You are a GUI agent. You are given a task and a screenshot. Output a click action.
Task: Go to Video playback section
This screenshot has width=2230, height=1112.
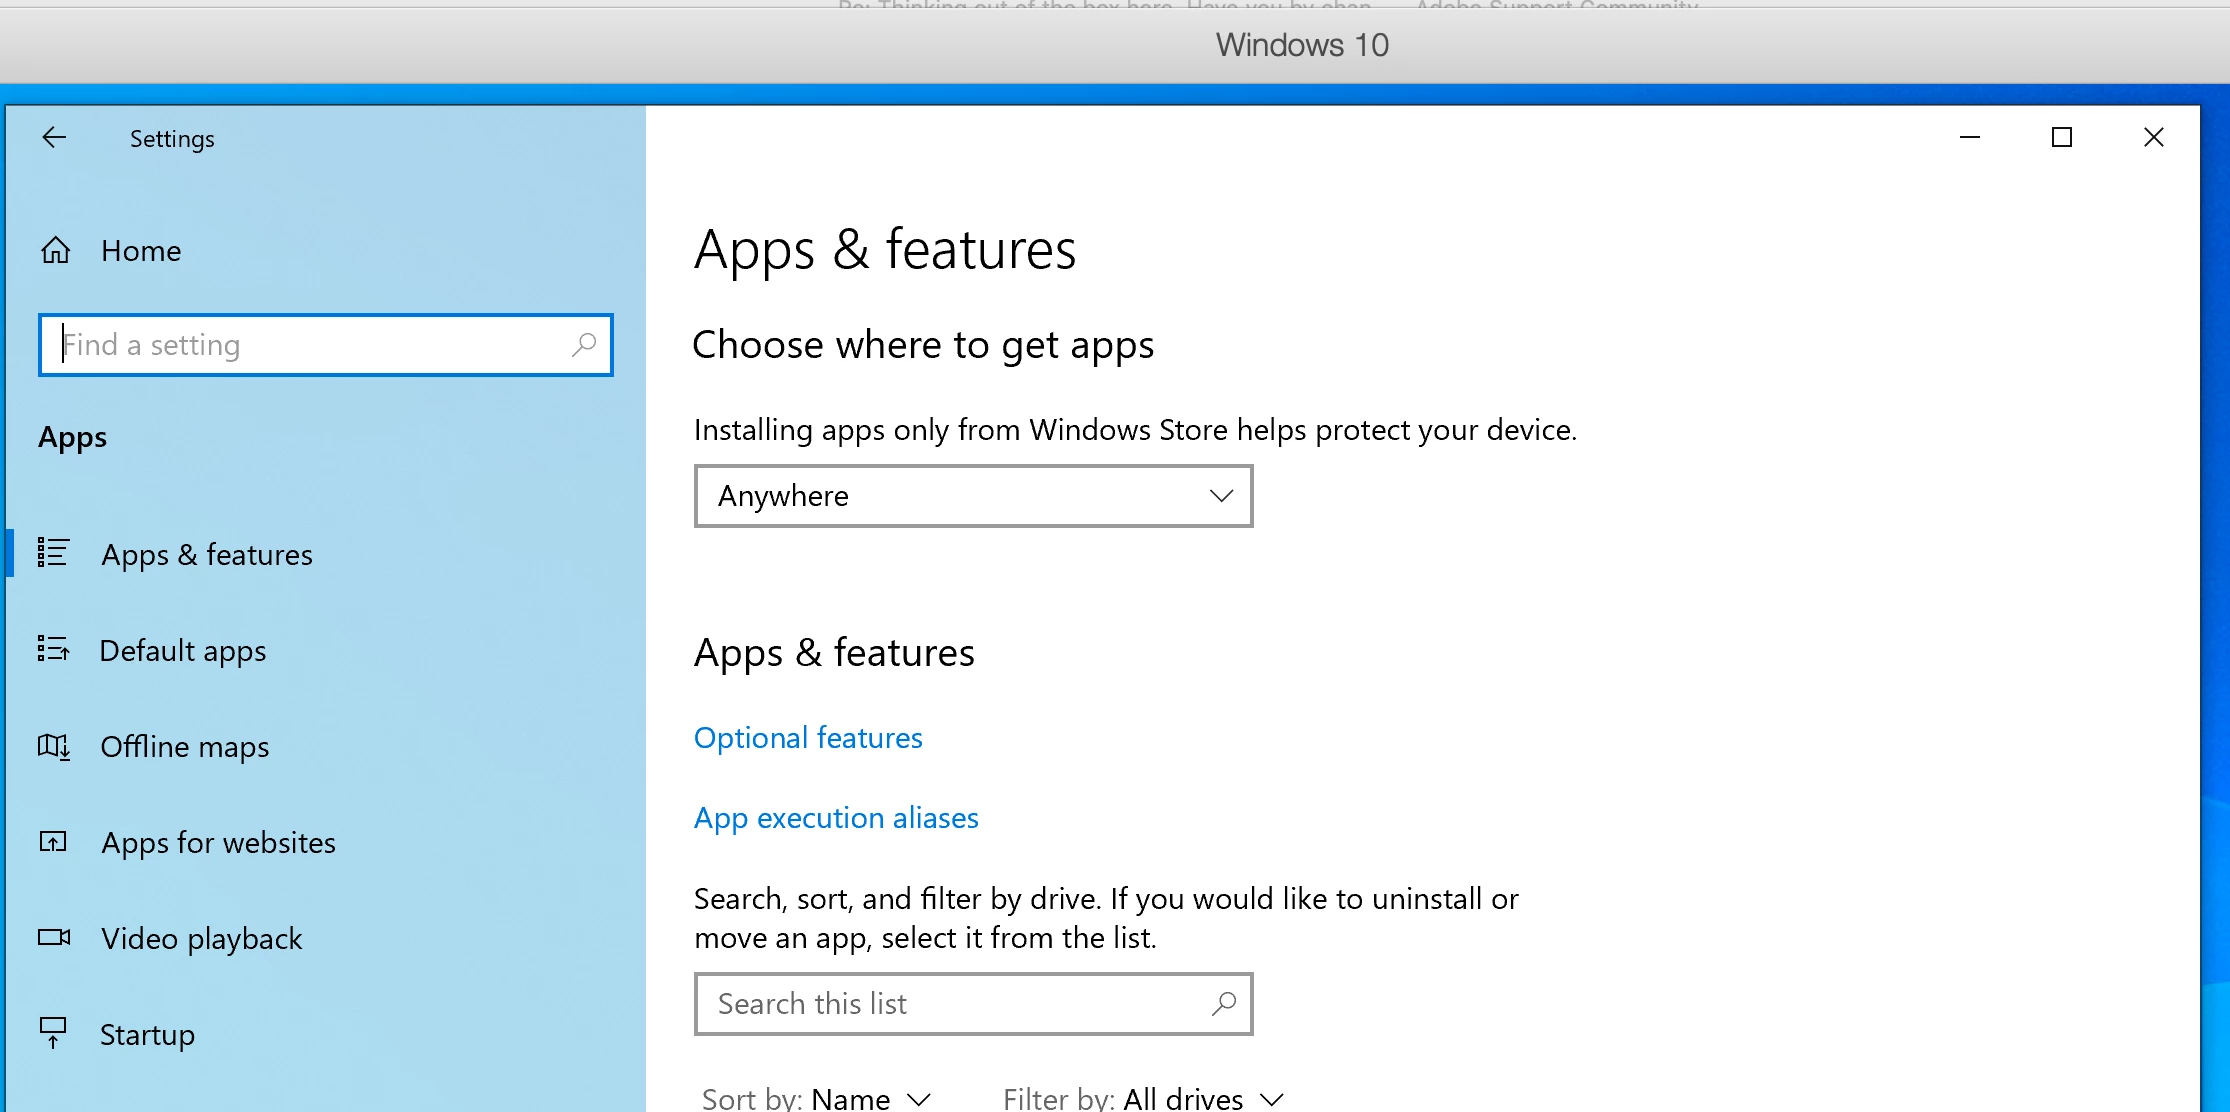[x=201, y=939]
